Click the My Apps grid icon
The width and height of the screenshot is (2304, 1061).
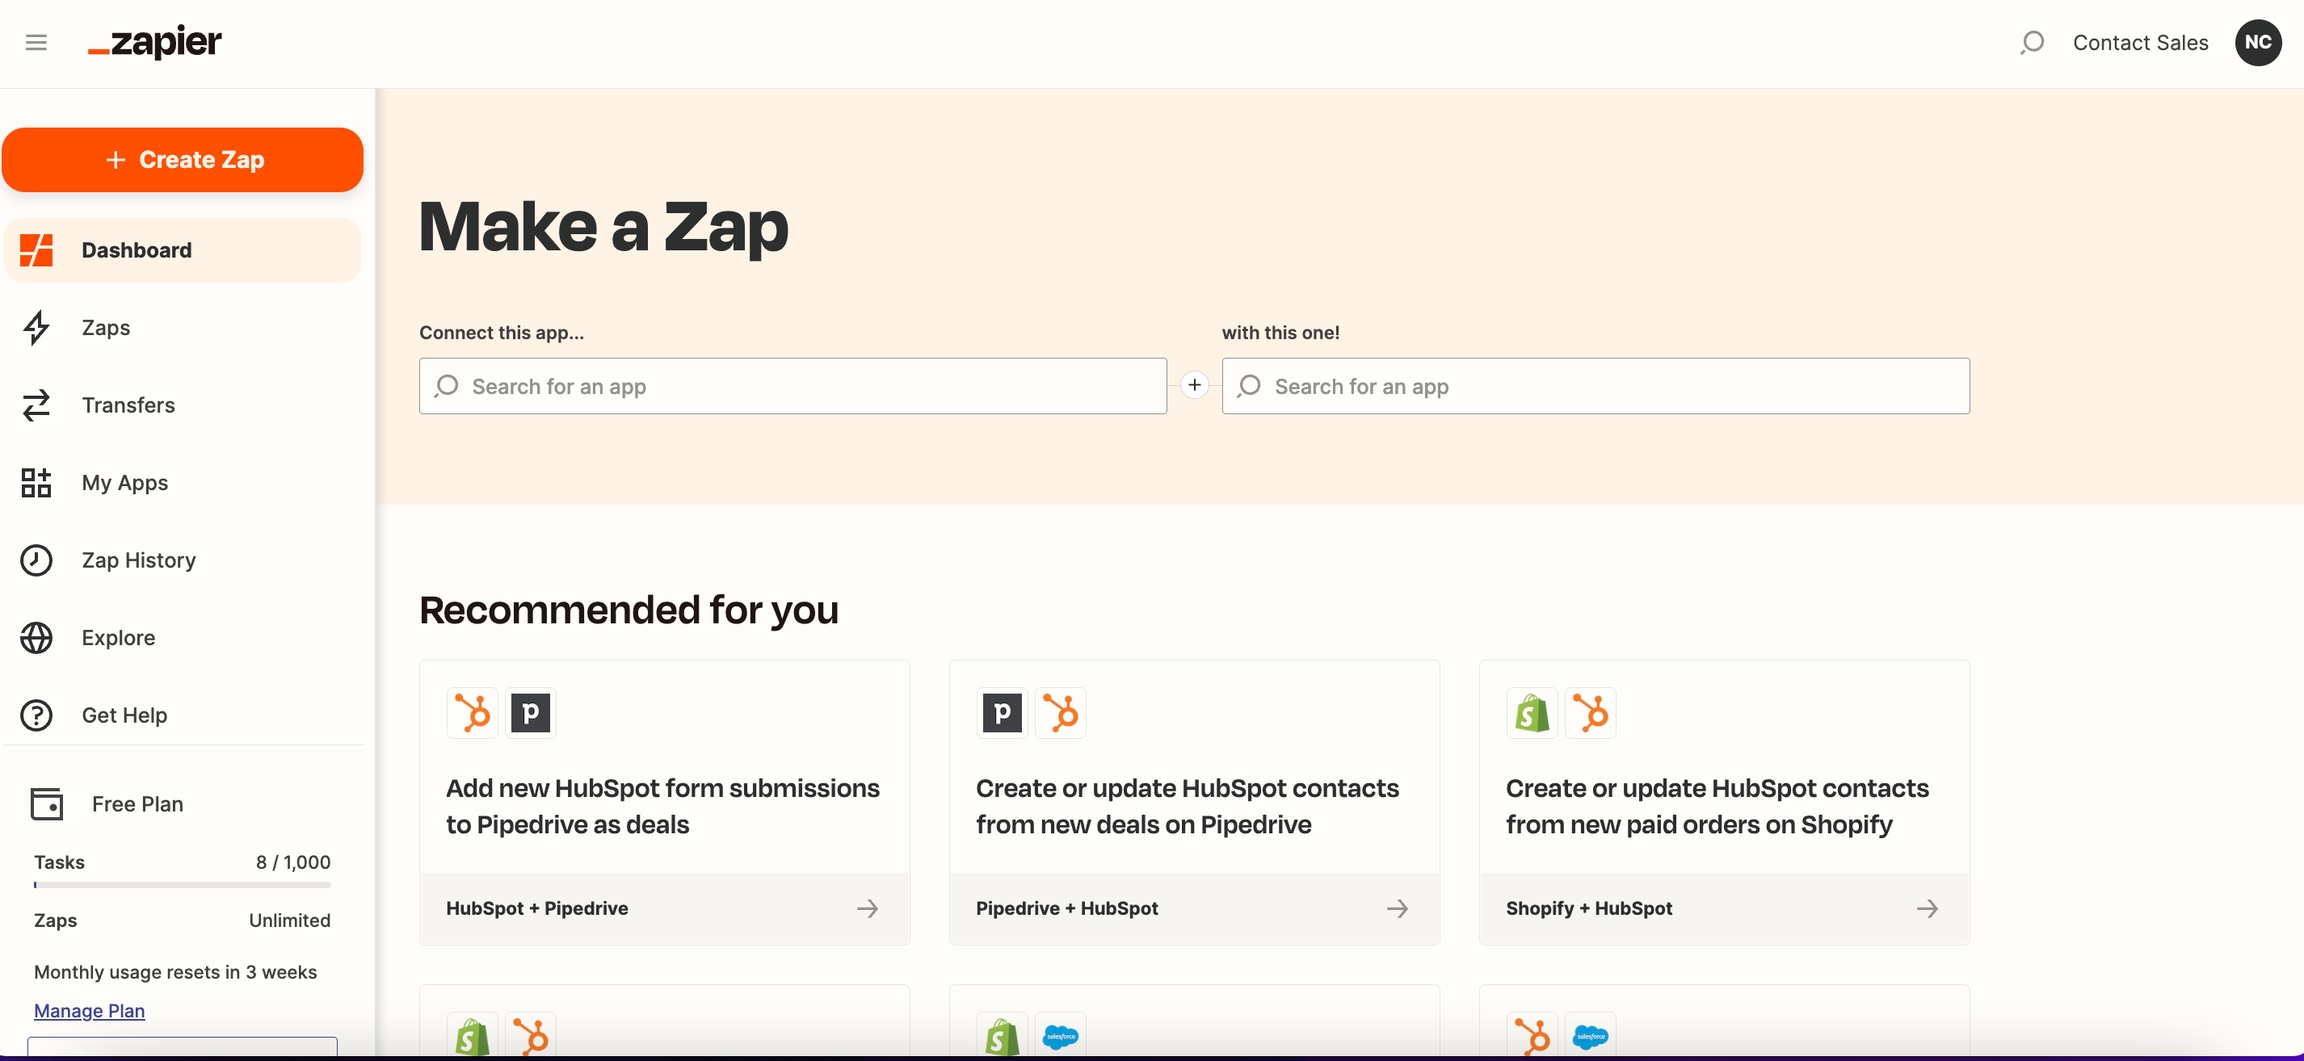coord(36,483)
